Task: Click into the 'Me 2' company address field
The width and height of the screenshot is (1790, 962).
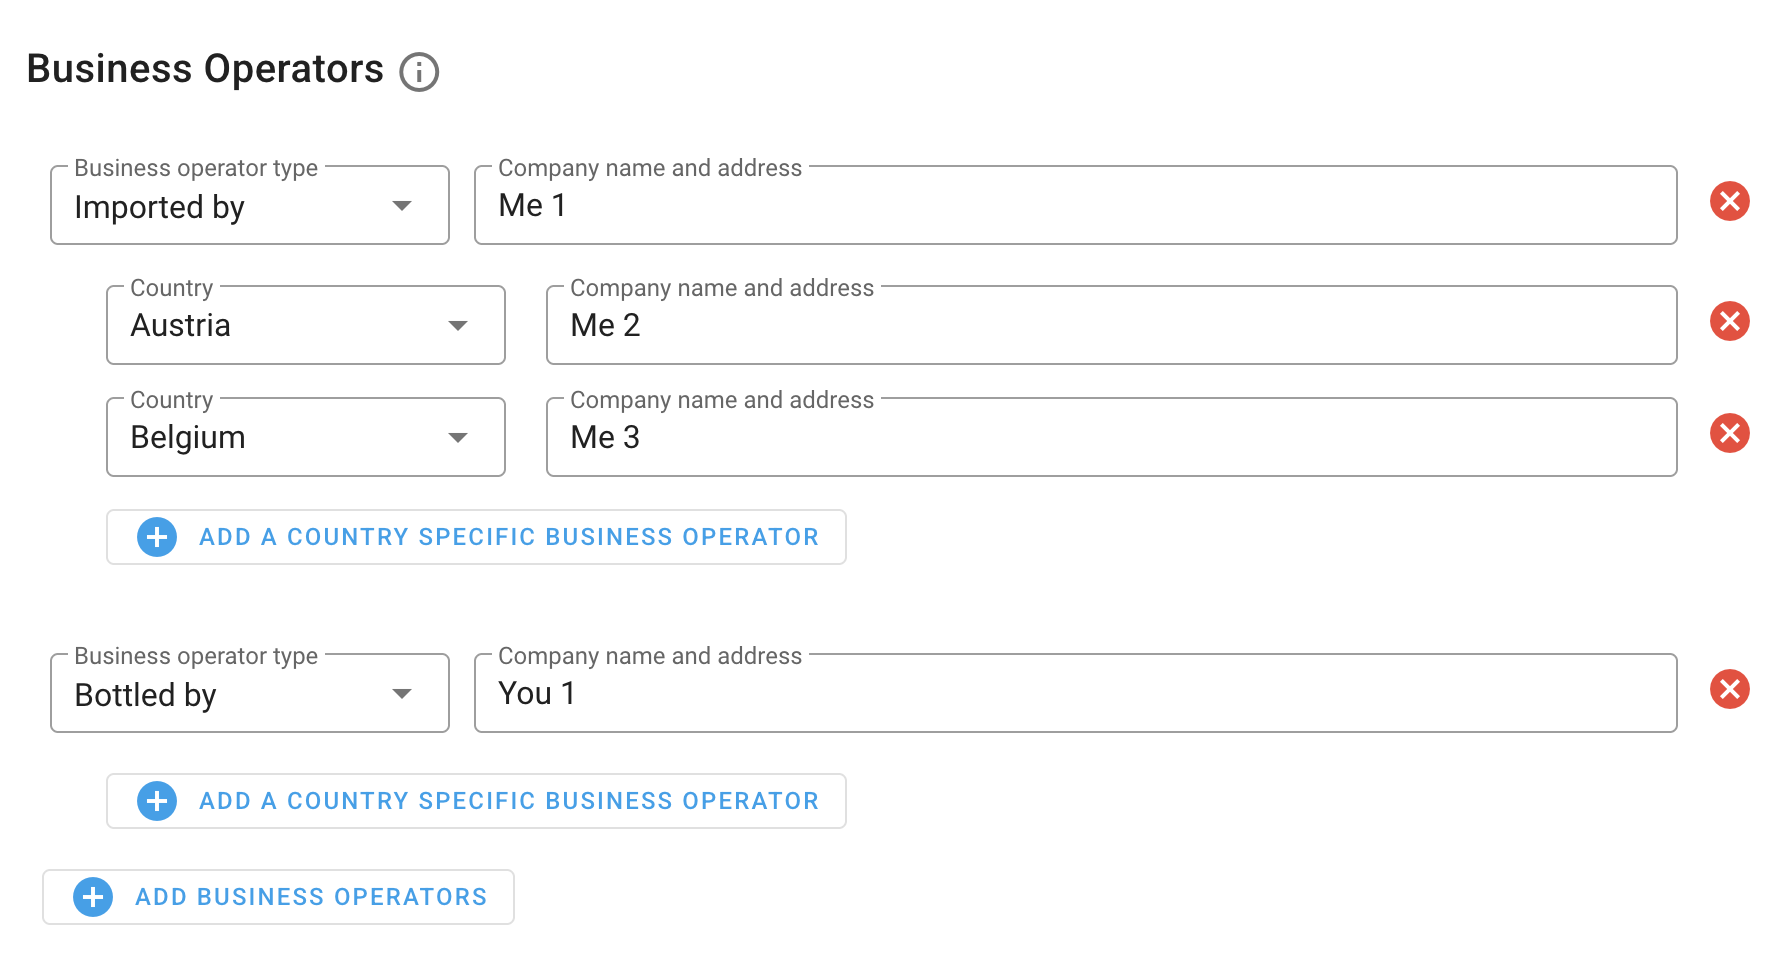Action: click(x=1110, y=326)
